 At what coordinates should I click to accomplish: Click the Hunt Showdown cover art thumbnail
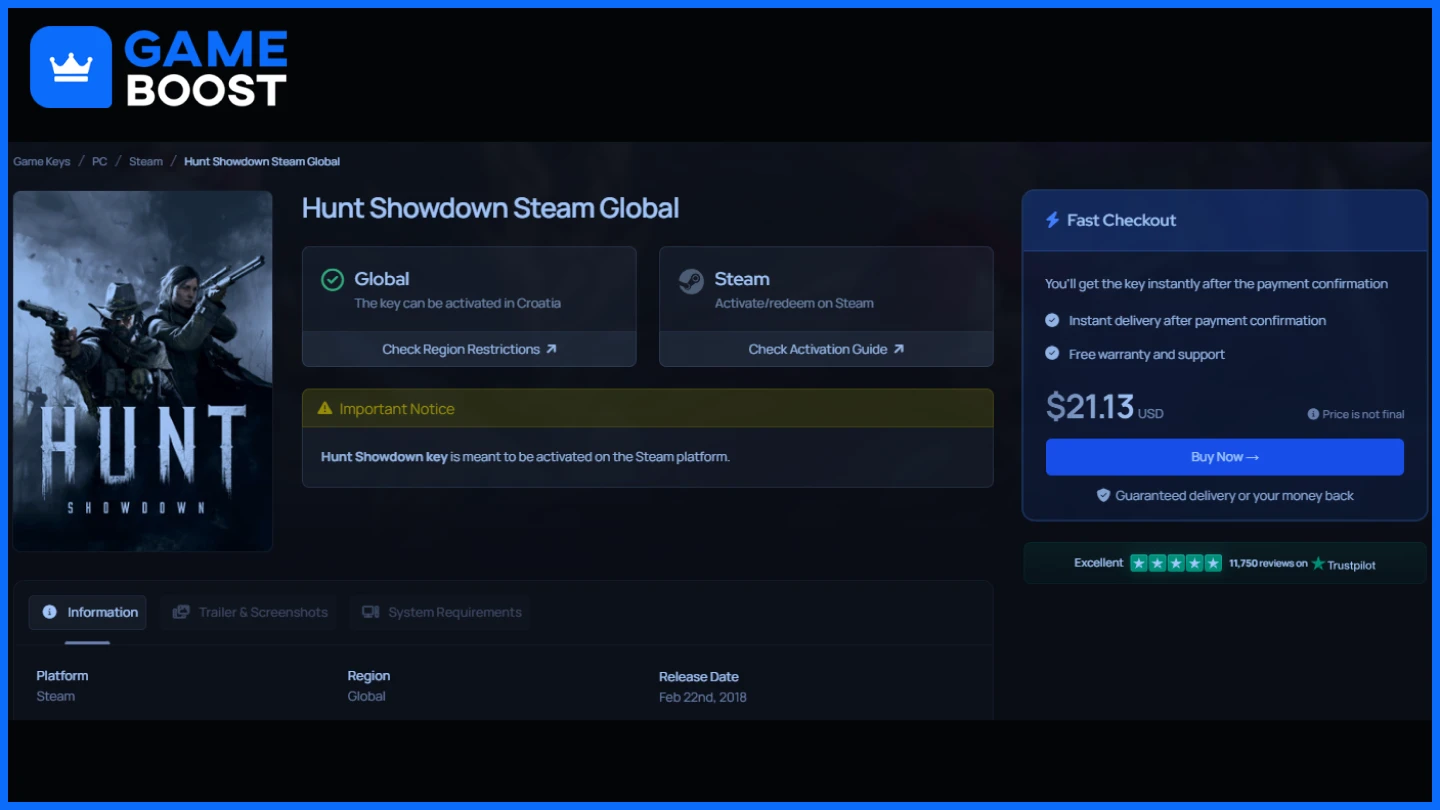tap(143, 371)
